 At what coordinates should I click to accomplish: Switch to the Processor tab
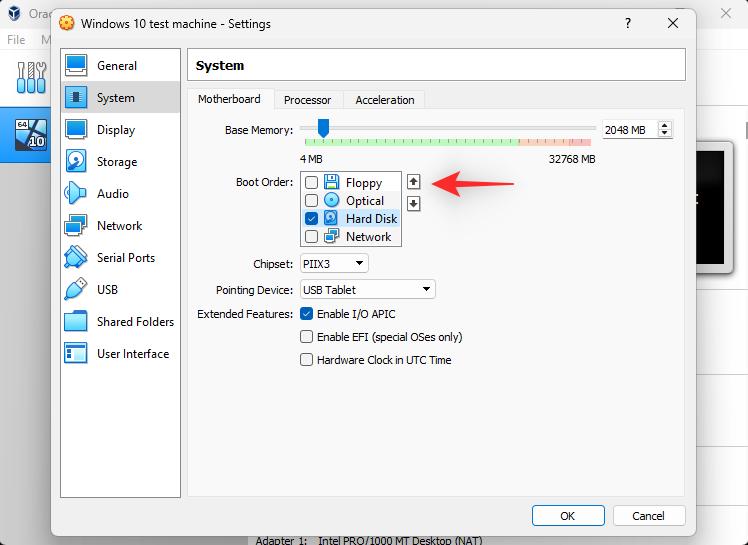[x=308, y=100]
